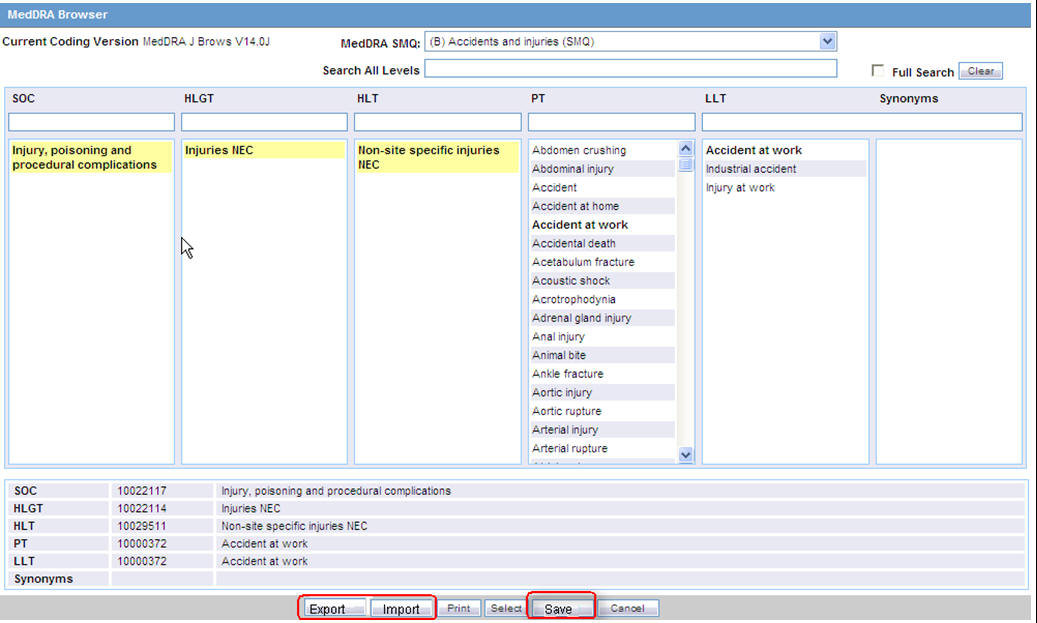Select HLT Non-site specific injuries NEC
Screen dimensions: 1037x623
pyautogui.click(x=436, y=157)
